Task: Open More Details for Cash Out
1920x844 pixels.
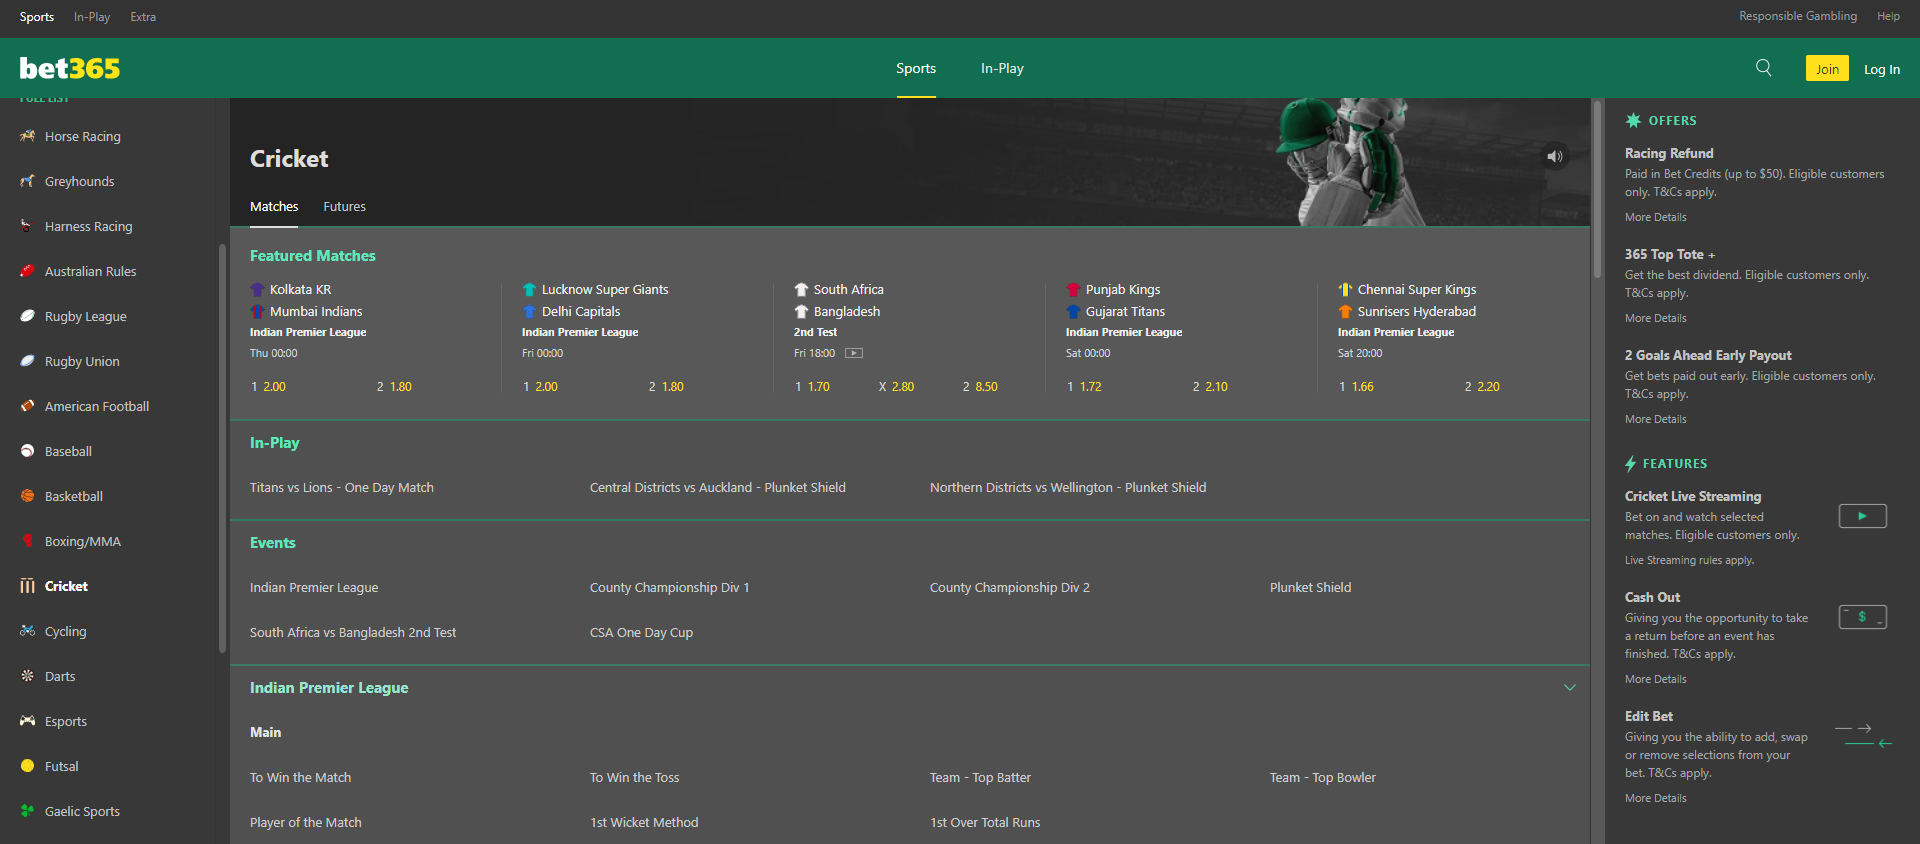Action: (x=1655, y=679)
